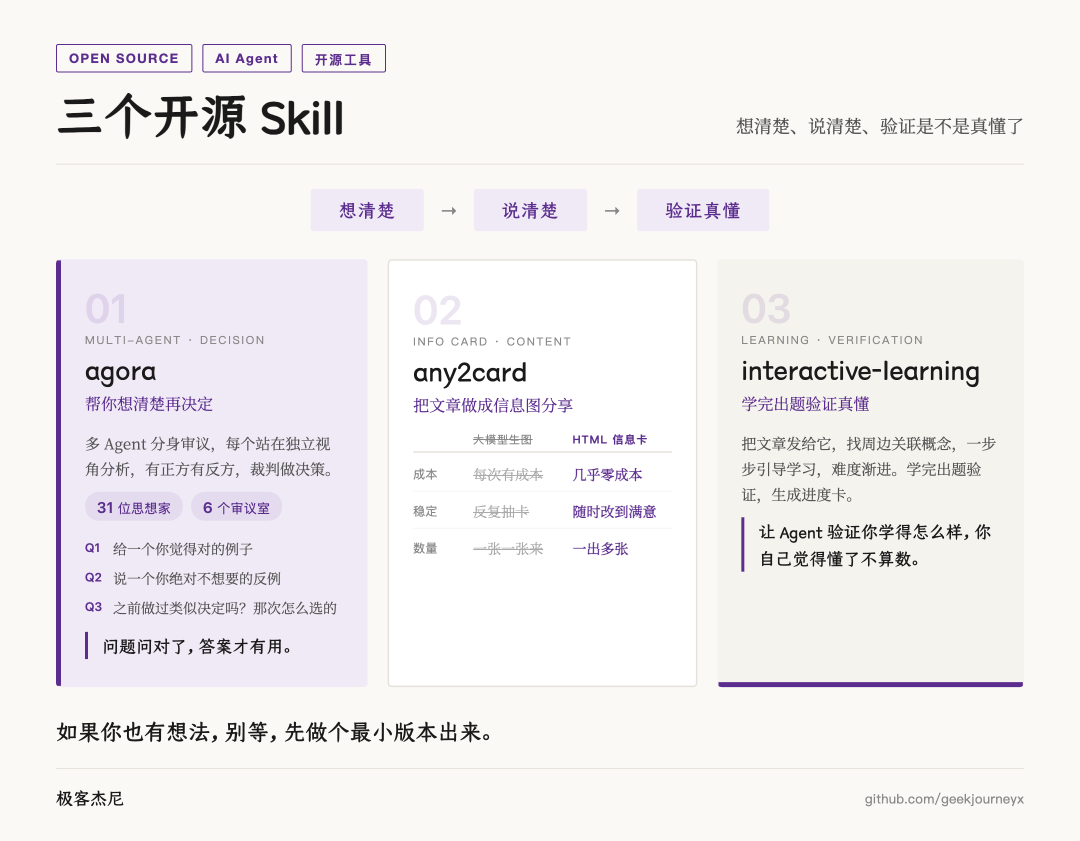Click the 极客杰尼 author name
The image size is (1080, 841).
(x=90, y=799)
